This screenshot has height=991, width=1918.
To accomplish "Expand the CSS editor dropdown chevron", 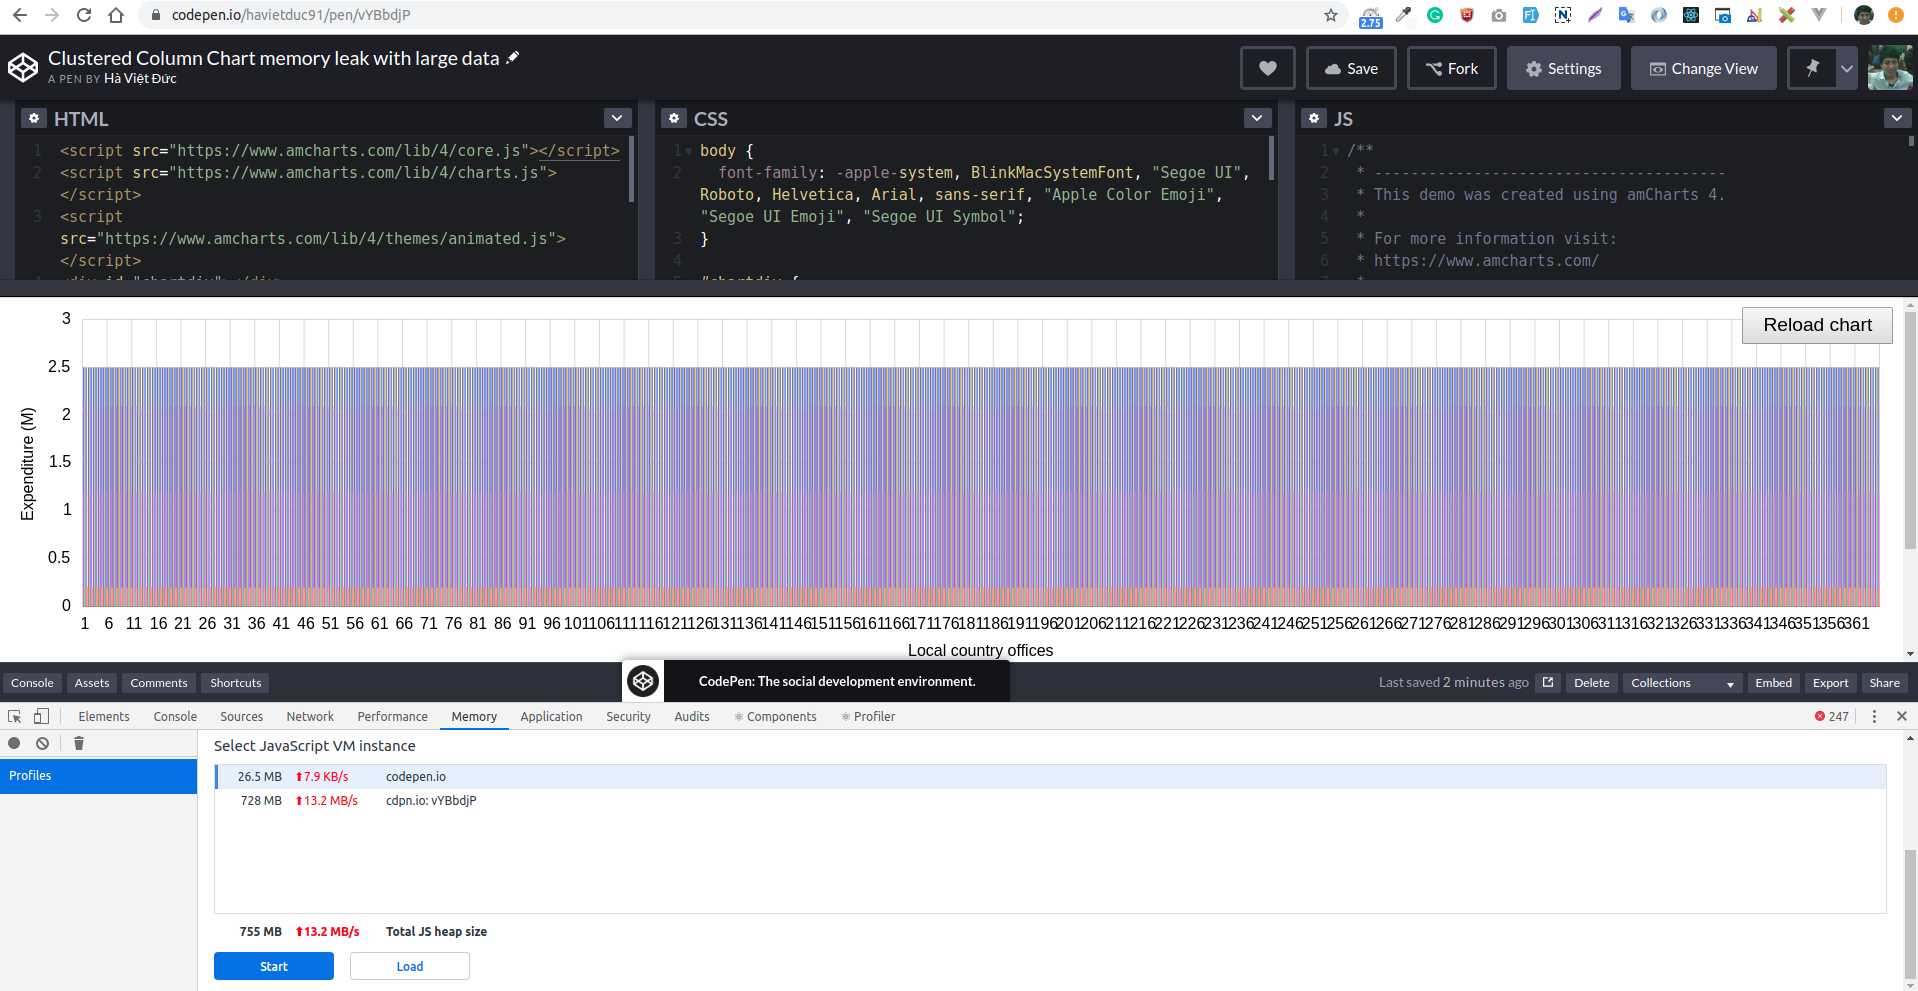I will click(x=1257, y=118).
